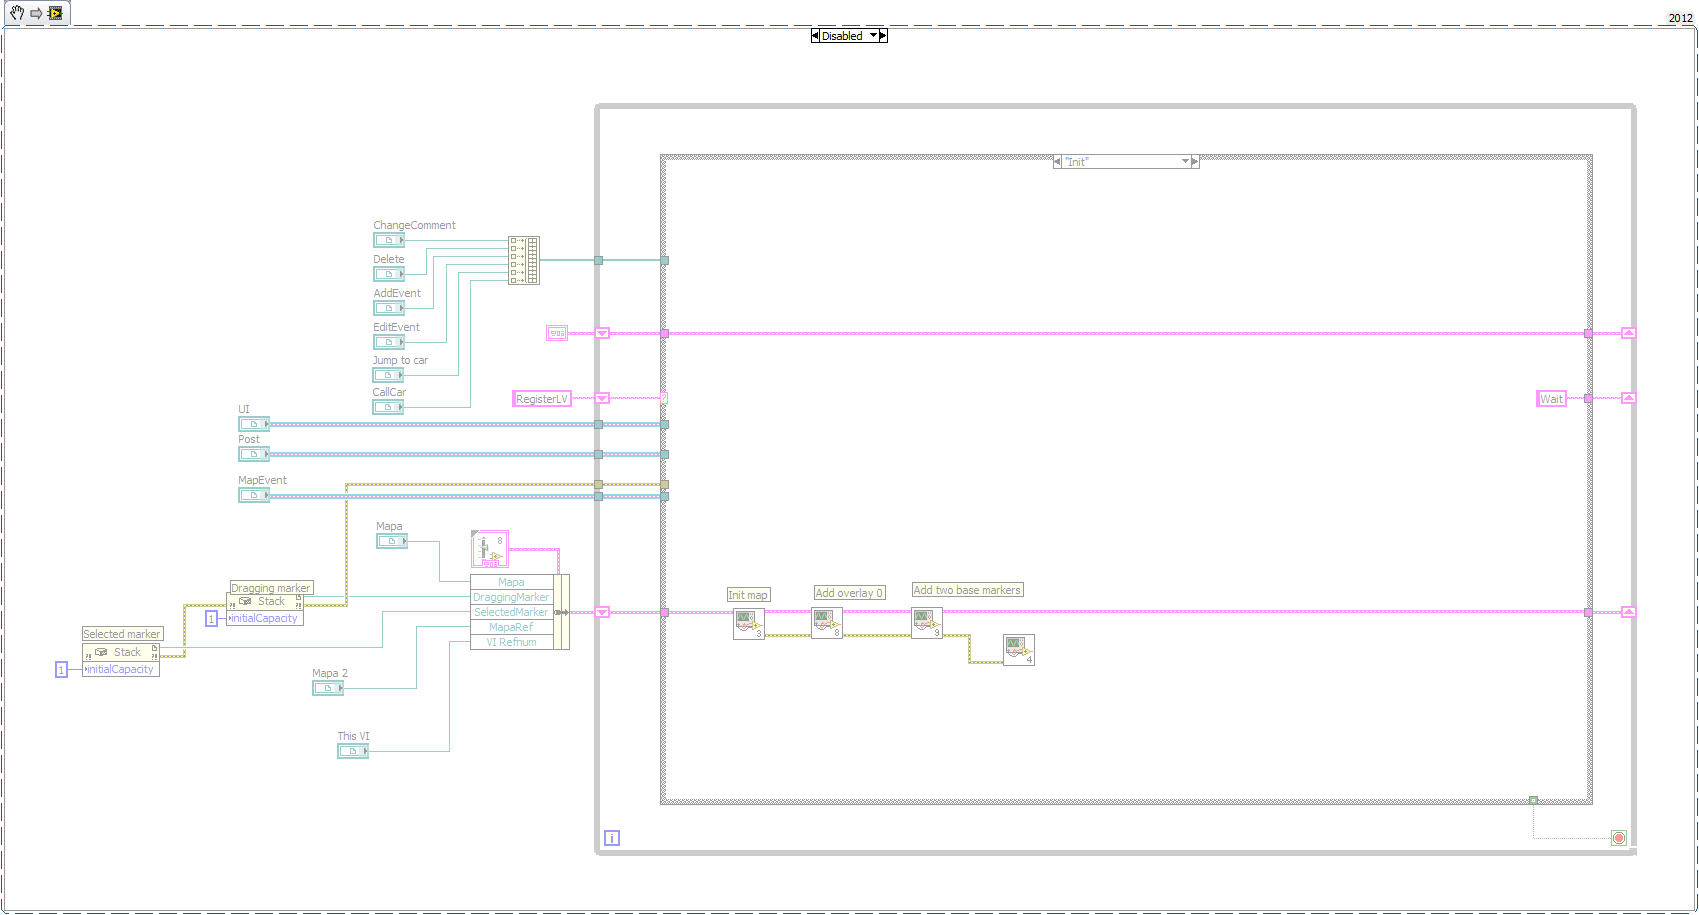Click the pink string constant near loop
Image resolution: width=1699 pixels, height=915 pixels.
(557, 333)
